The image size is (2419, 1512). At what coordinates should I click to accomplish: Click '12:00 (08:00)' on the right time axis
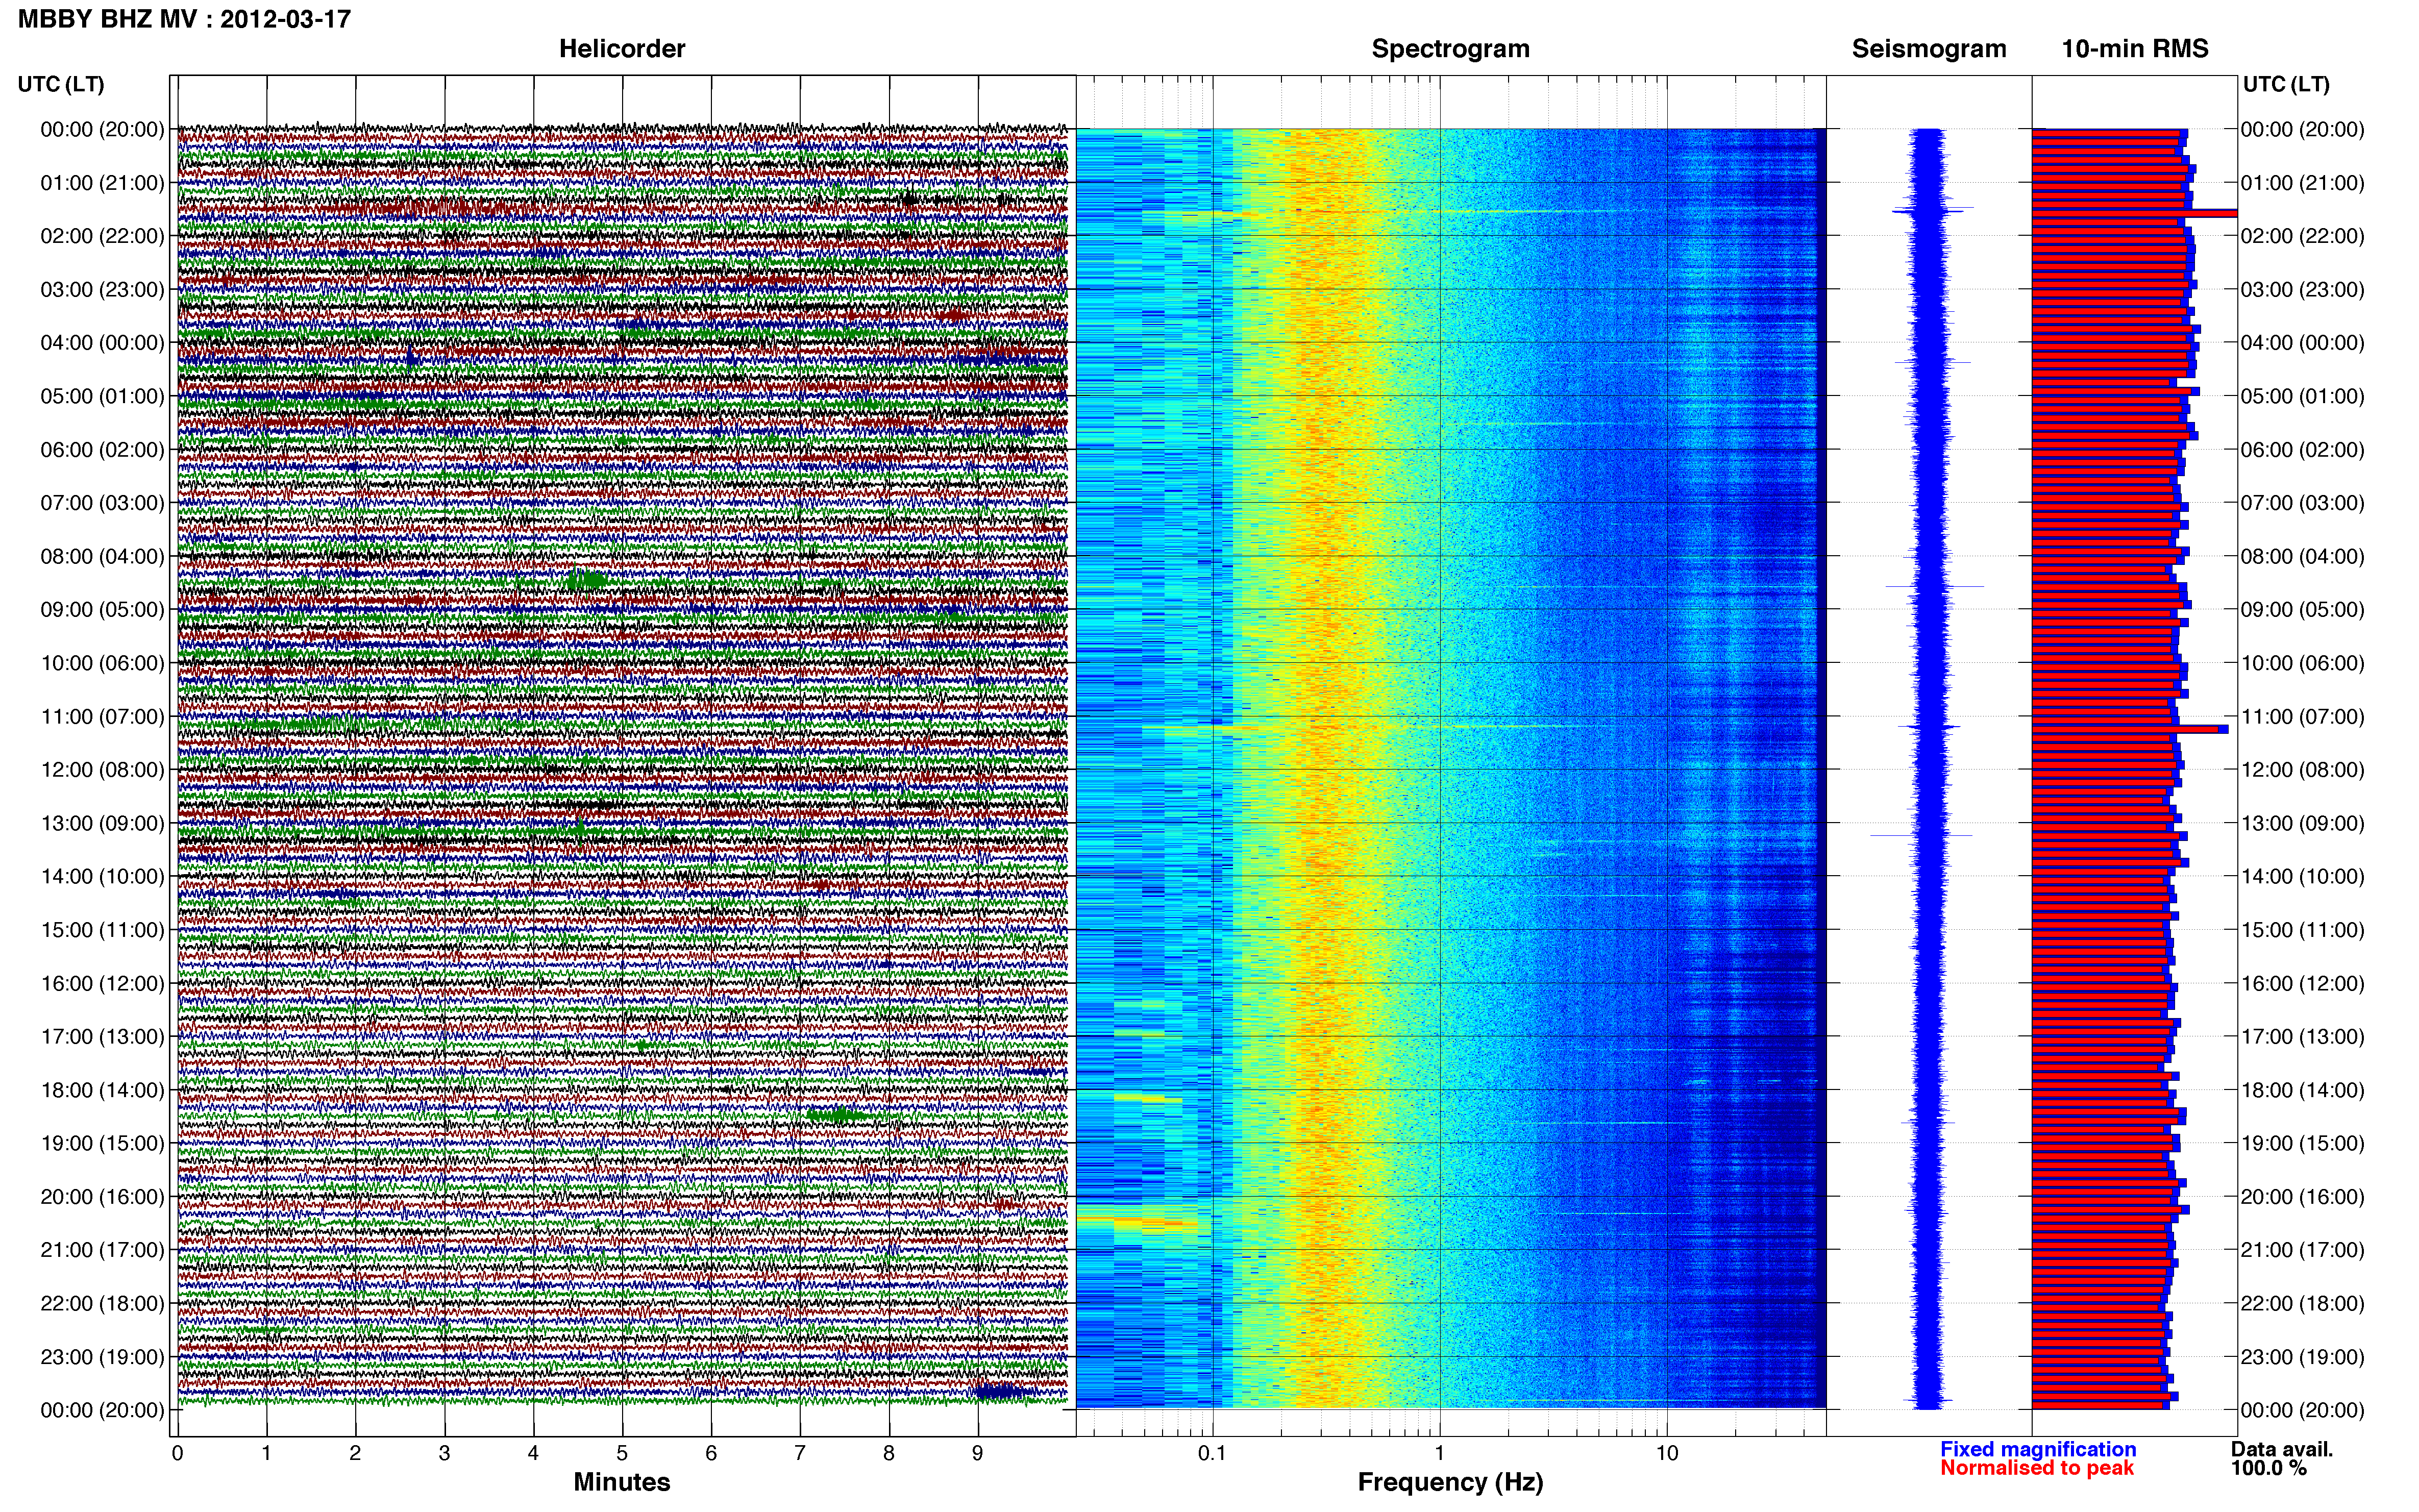click(x=2303, y=770)
